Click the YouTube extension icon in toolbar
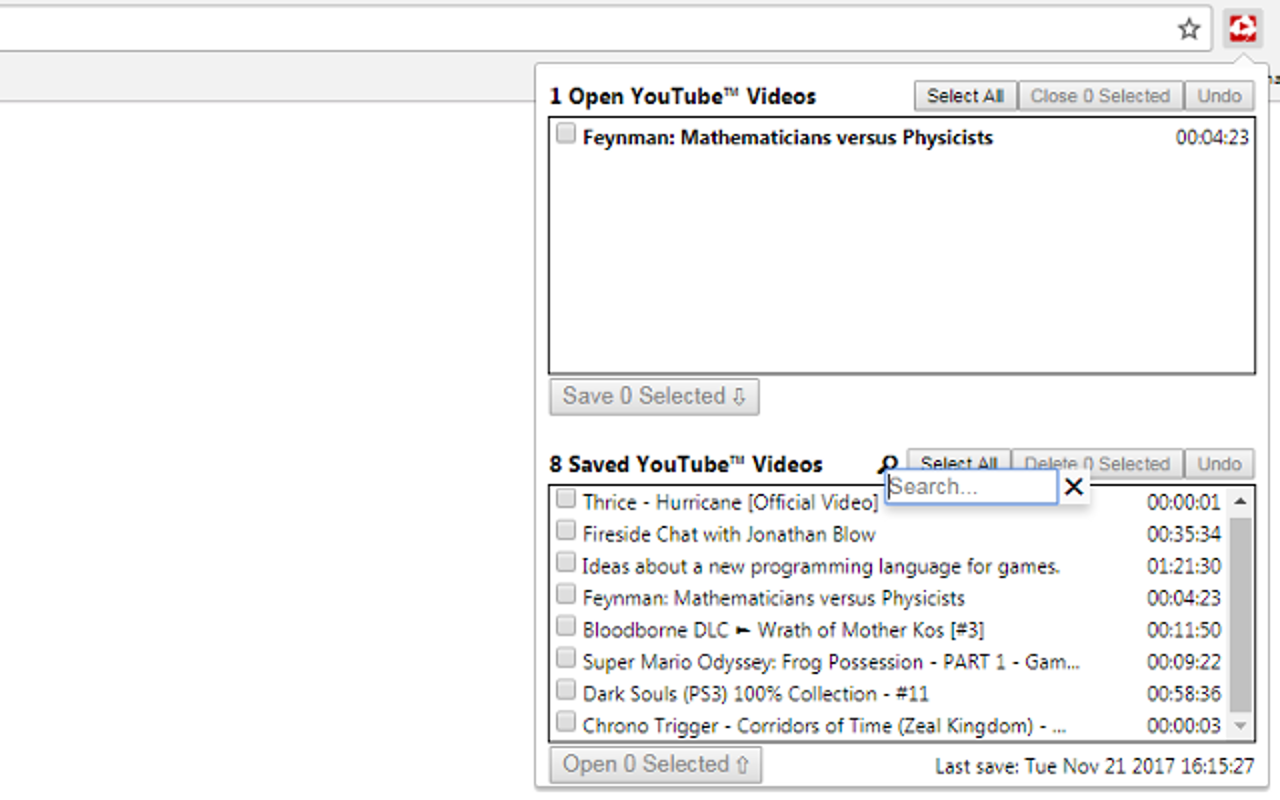The width and height of the screenshot is (1280, 800). 1243,28
